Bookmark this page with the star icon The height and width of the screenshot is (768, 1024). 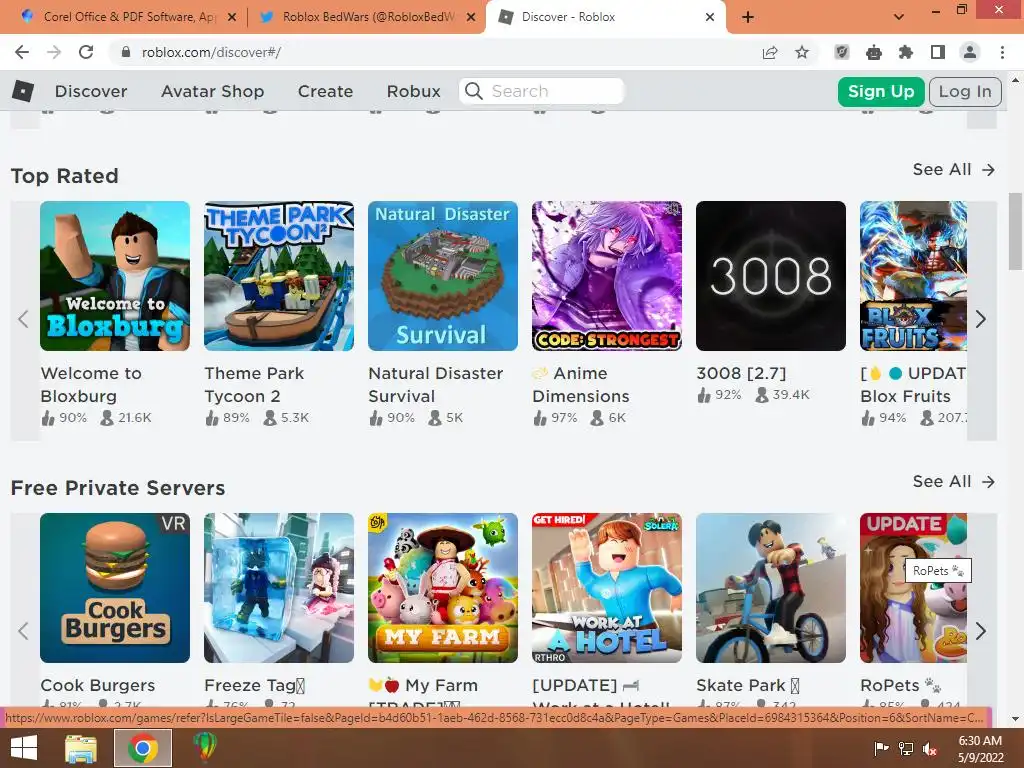click(x=802, y=52)
